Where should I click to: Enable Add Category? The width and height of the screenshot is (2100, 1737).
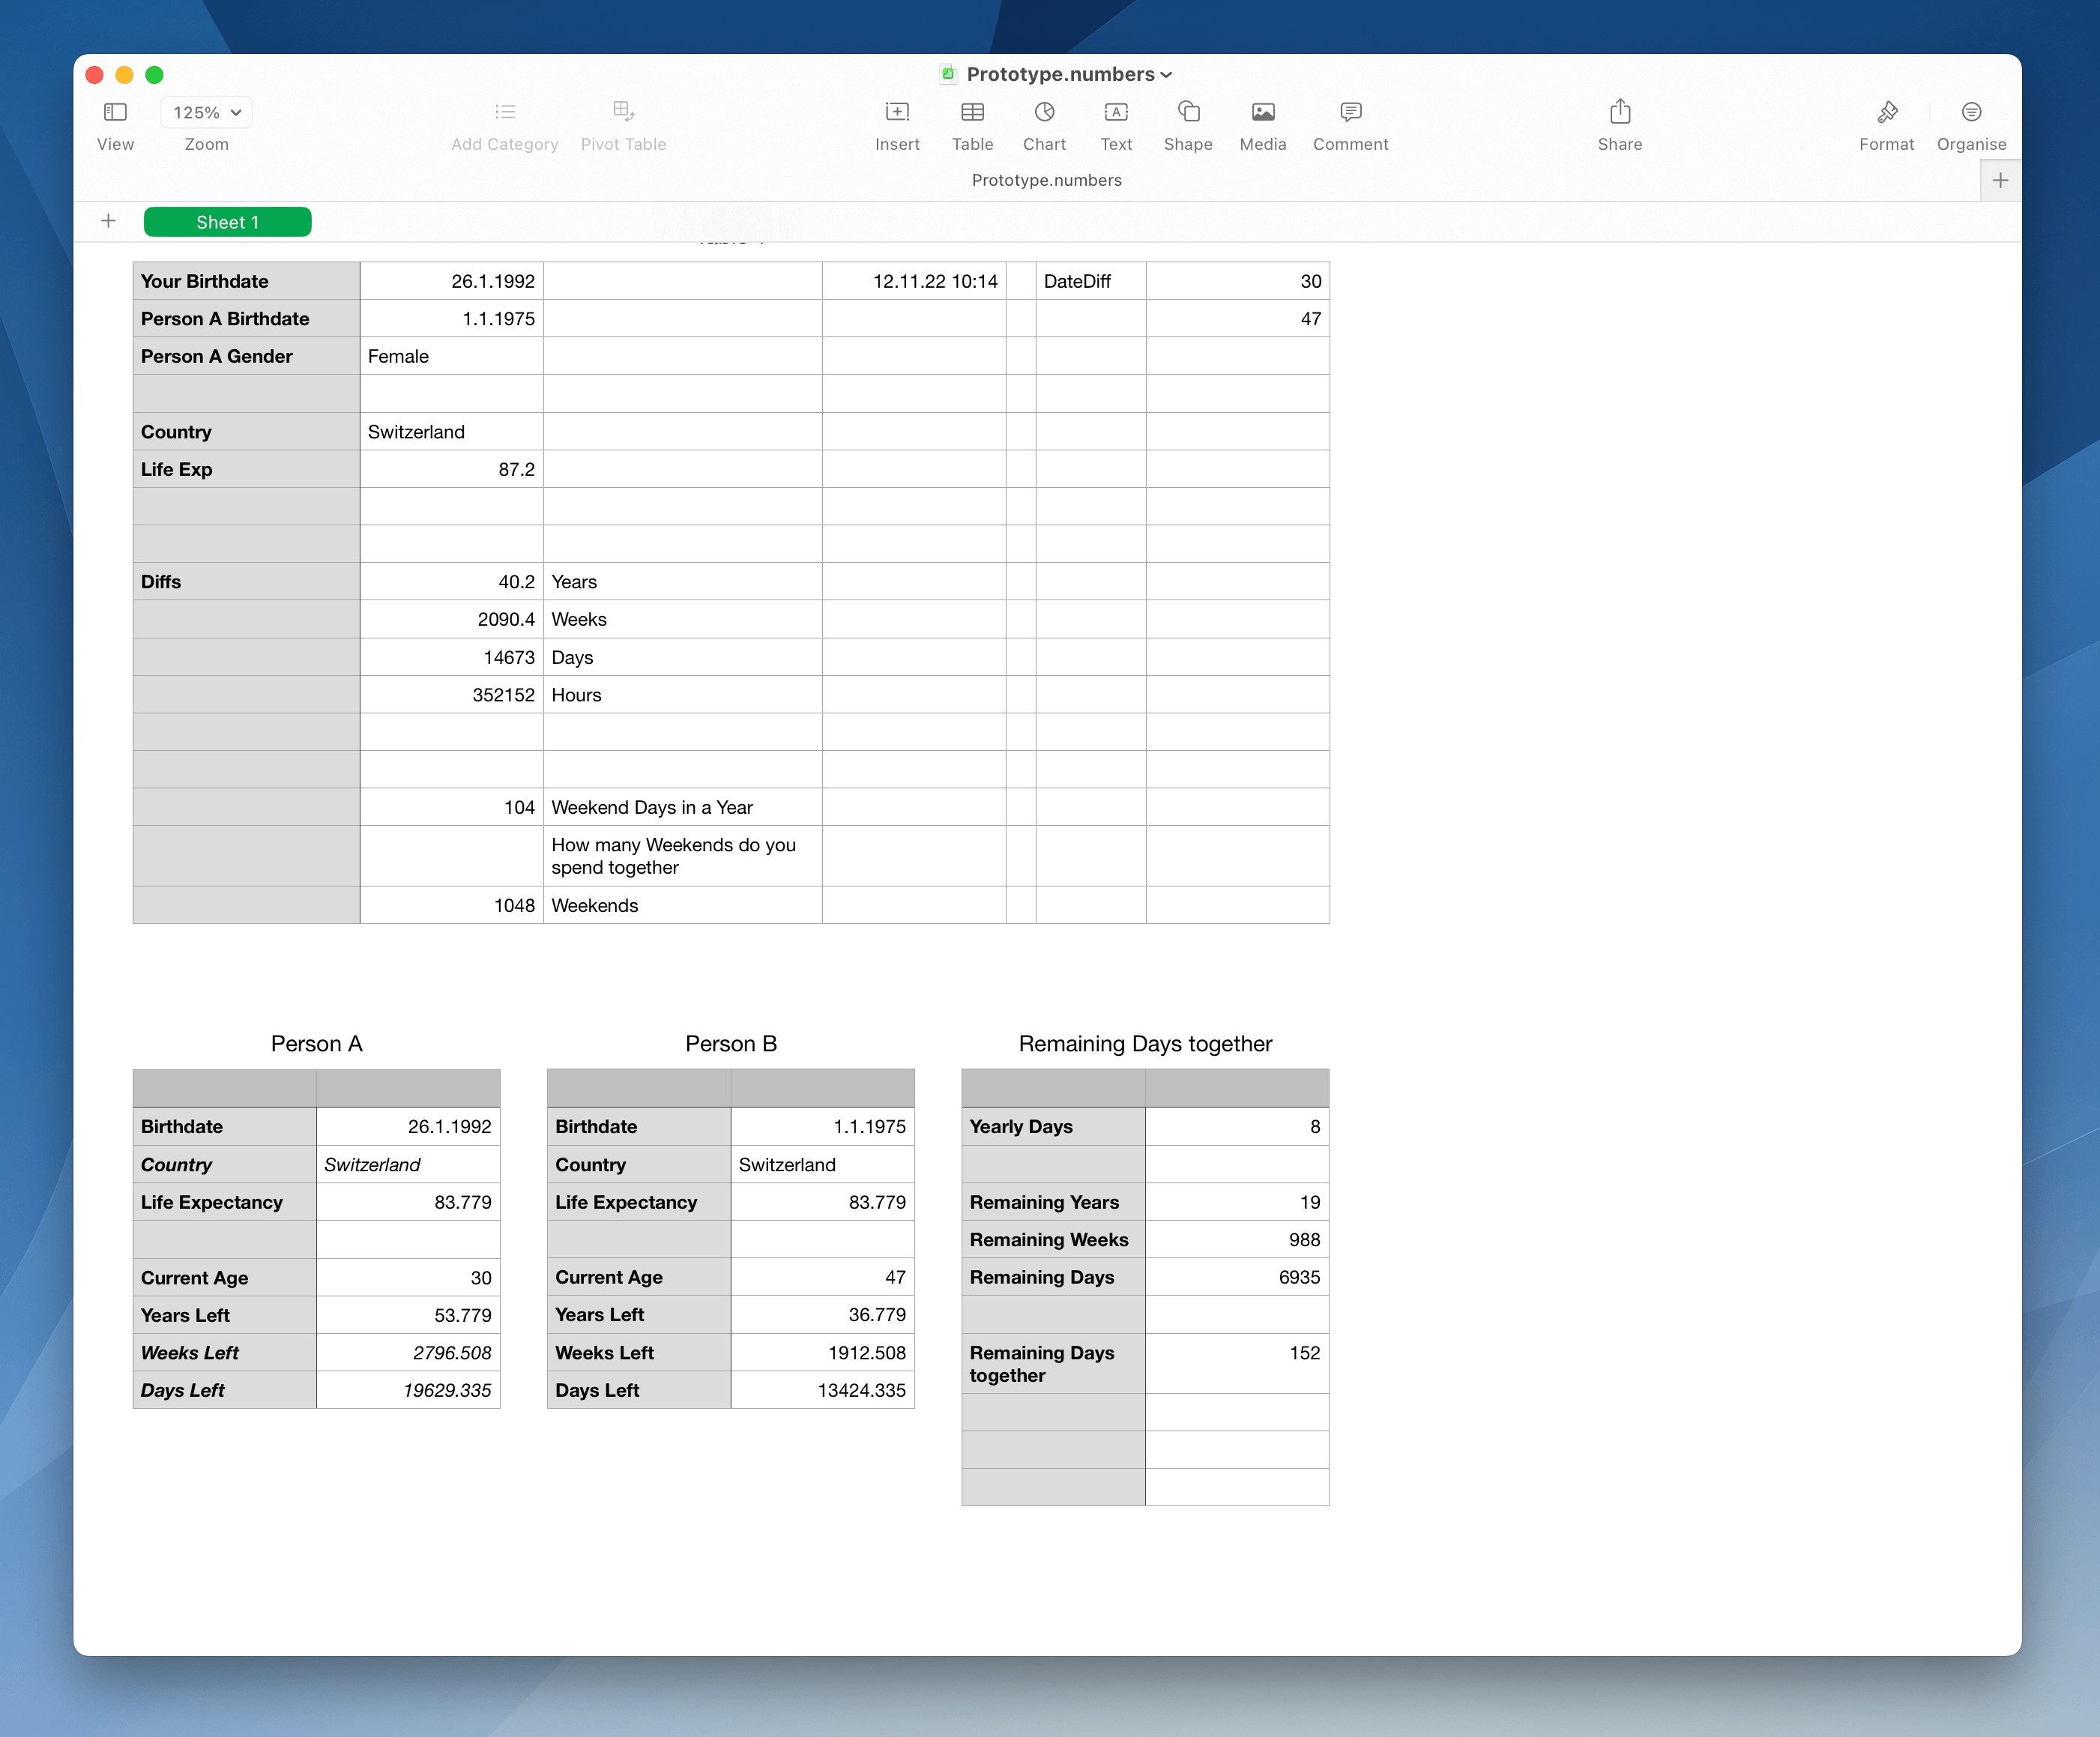[504, 124]
